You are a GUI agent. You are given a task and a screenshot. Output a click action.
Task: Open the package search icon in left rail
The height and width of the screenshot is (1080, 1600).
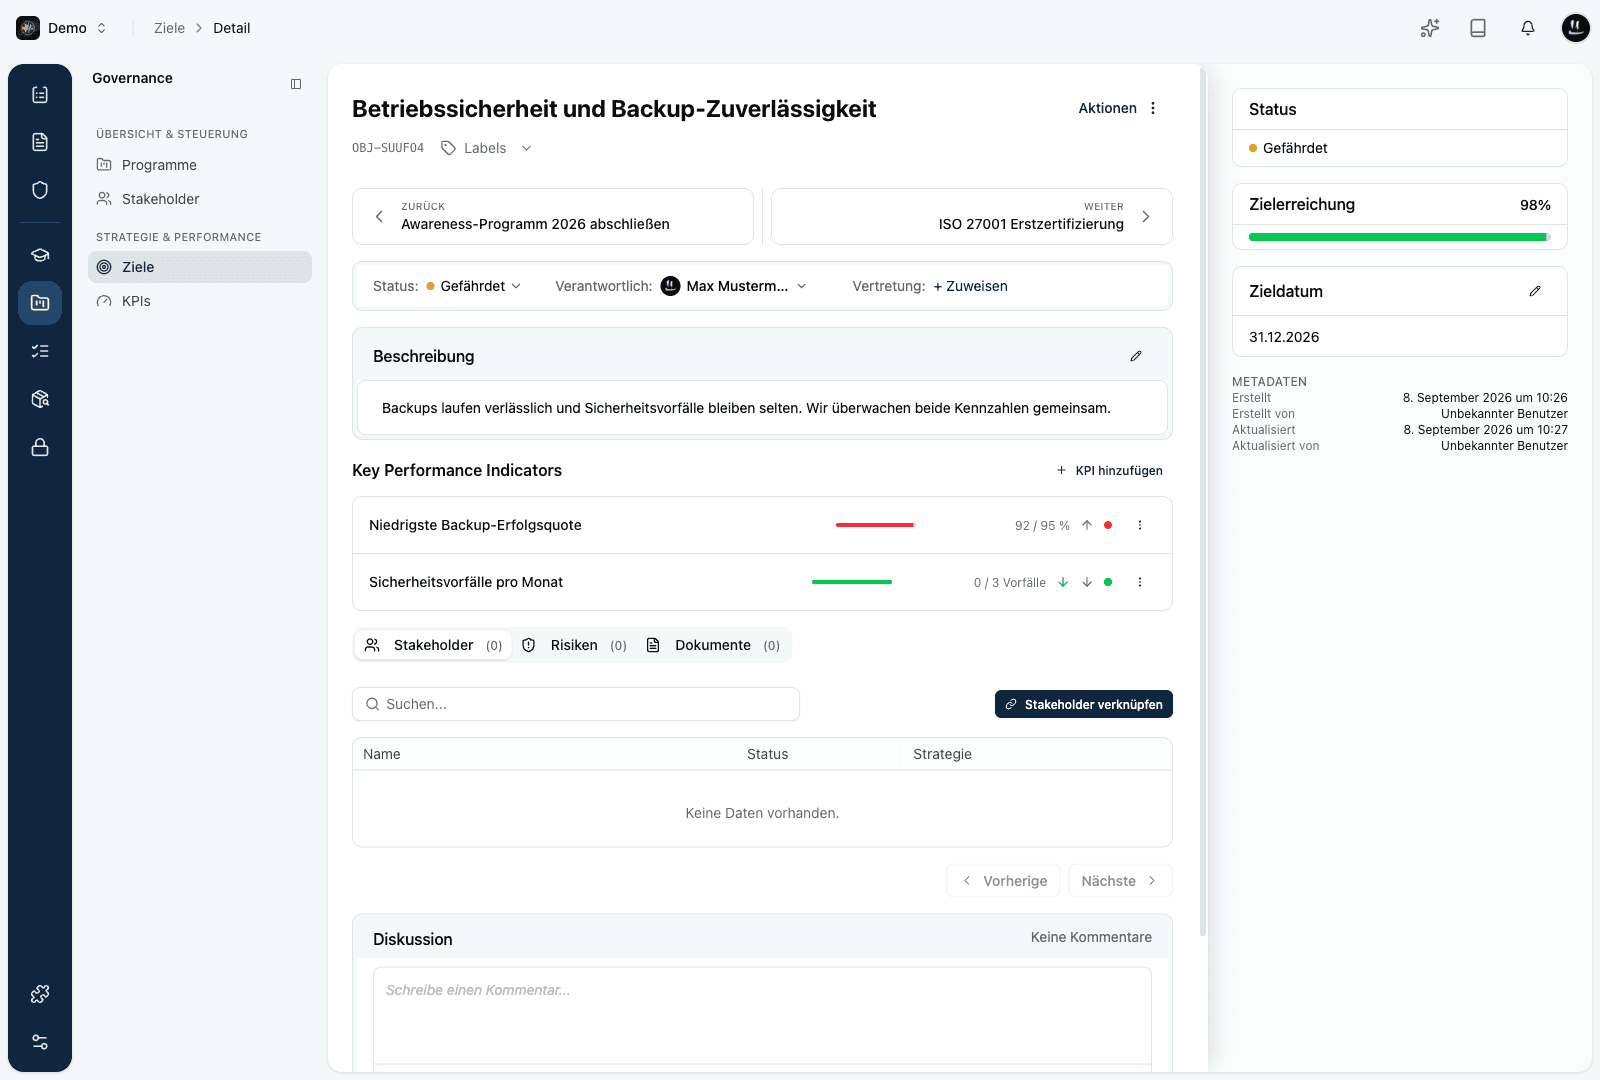pyautogui.click(x=40, y=399)
